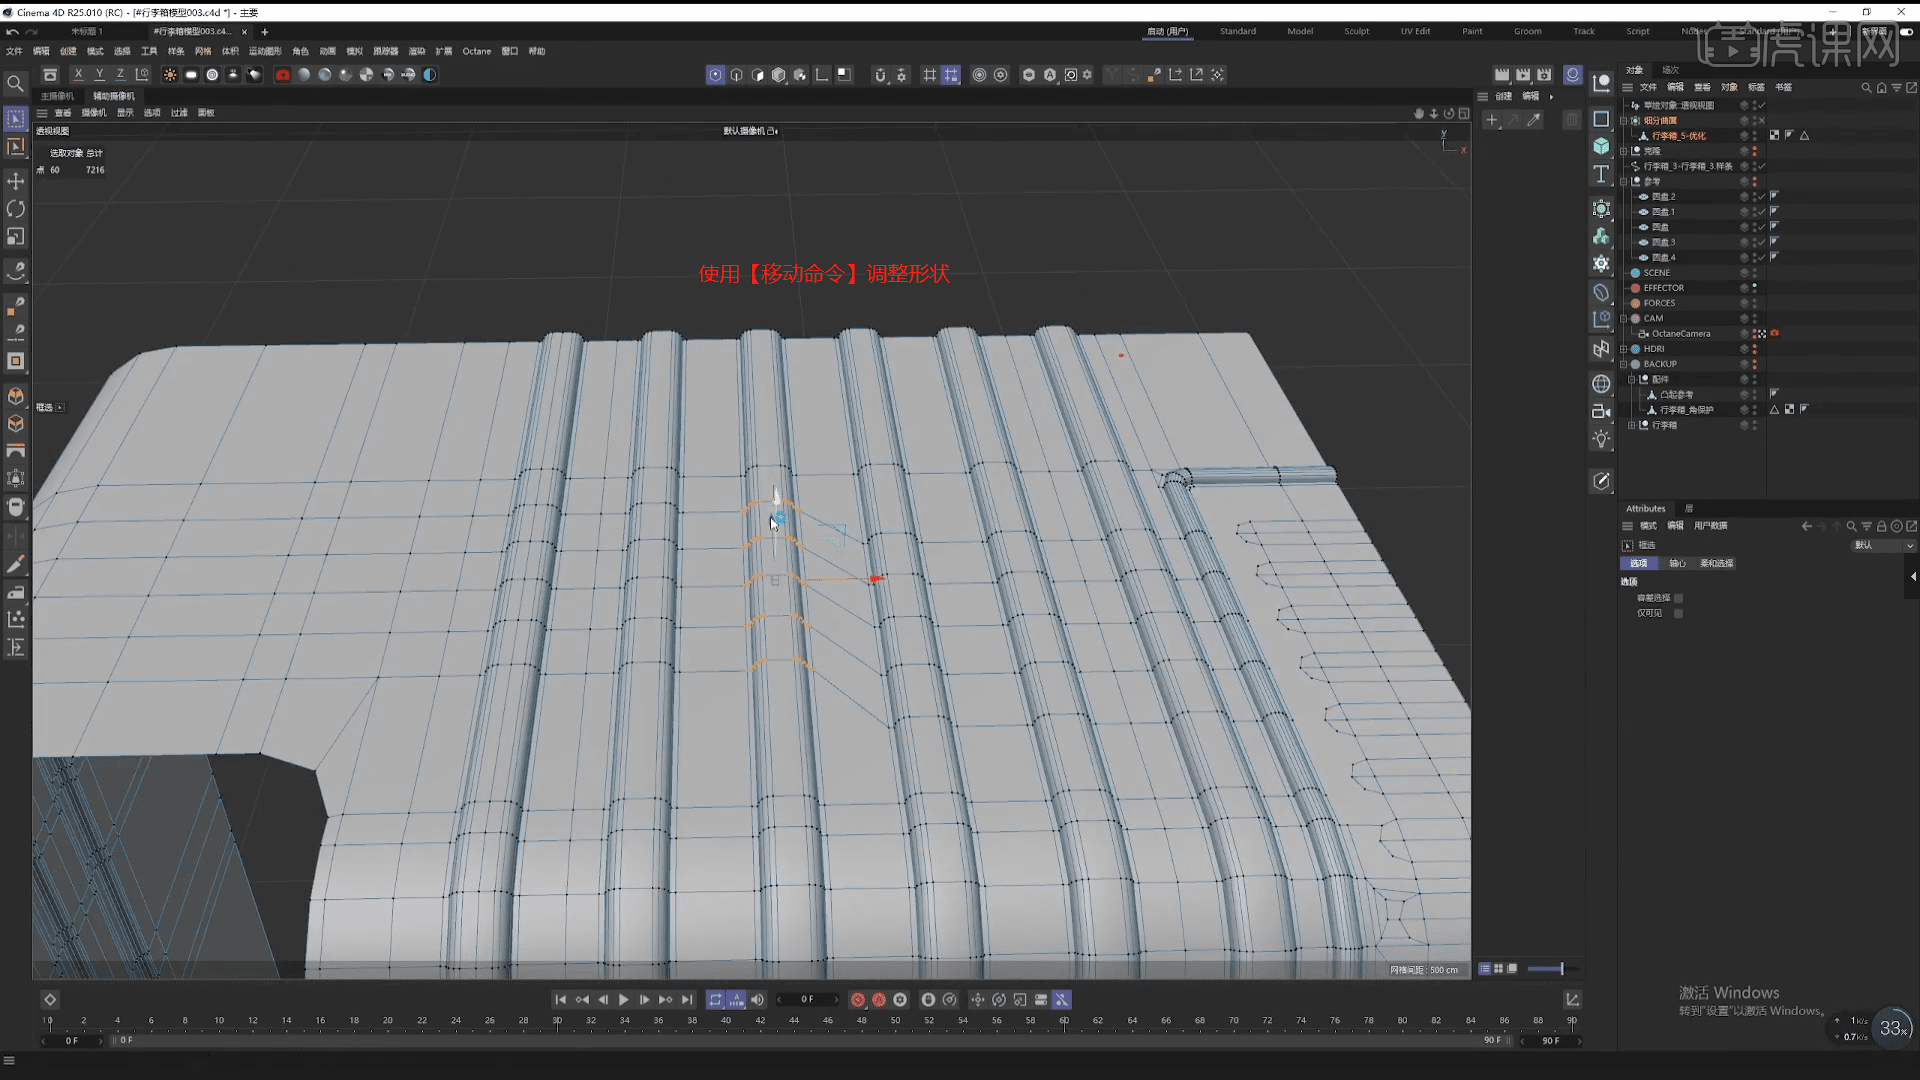The height and width of the screenshot is (1080, 1920).
Task: Toggle the 仅可见 checkbox
Action: coord(1678,613)
